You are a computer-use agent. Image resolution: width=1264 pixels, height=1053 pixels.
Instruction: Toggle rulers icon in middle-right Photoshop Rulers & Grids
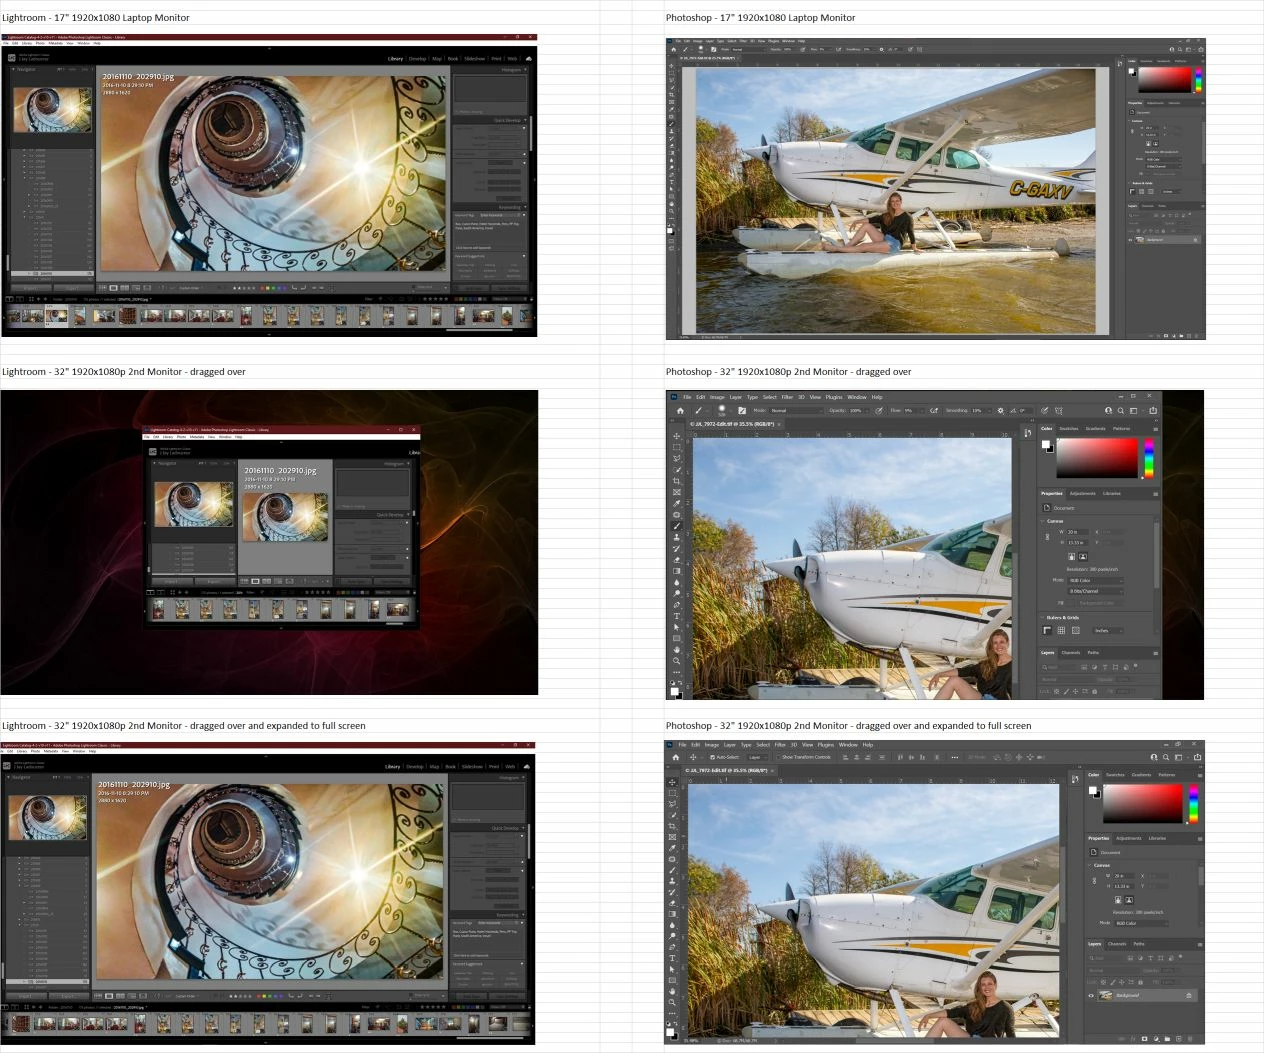point(1046,631)
